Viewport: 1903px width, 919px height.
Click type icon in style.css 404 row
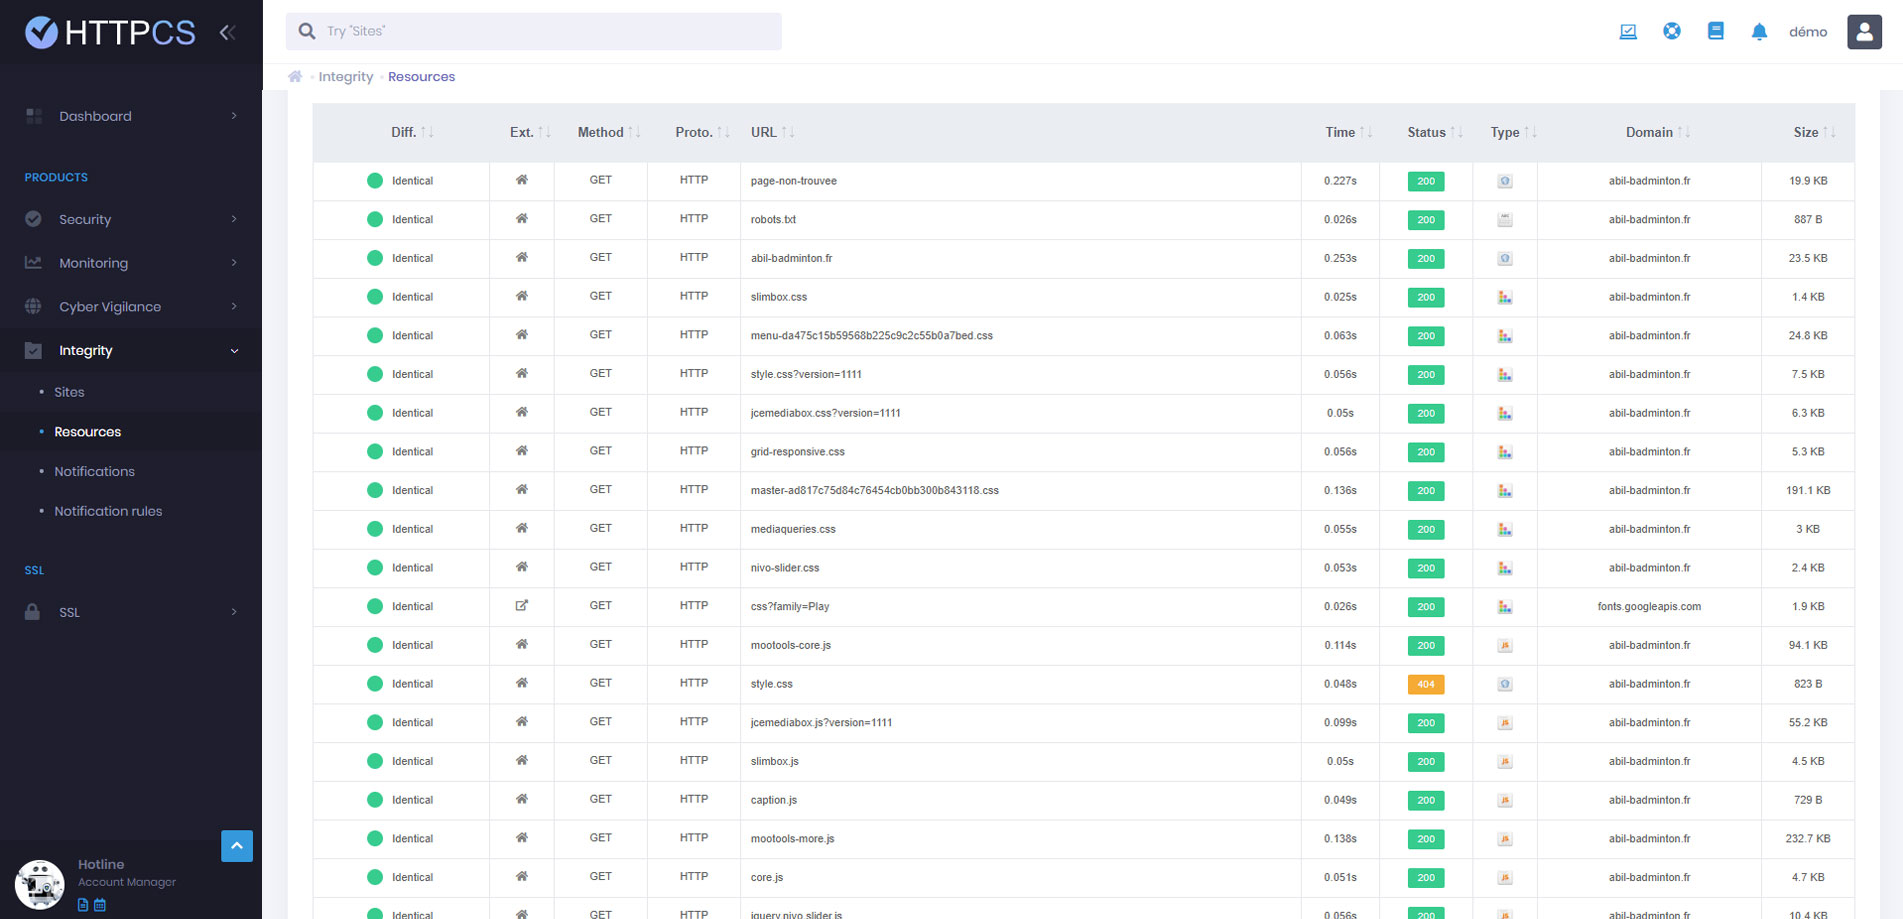(x=1505, y=684)
